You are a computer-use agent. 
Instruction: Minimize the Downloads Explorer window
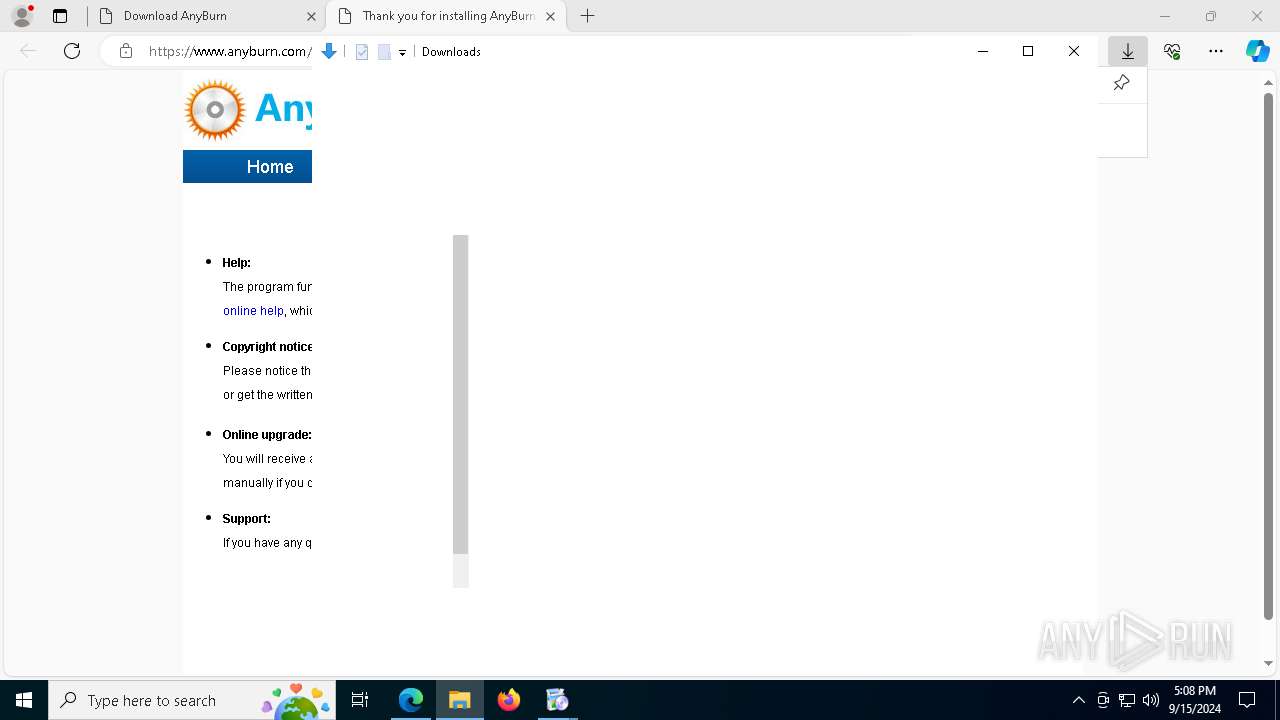pos(983,51)
